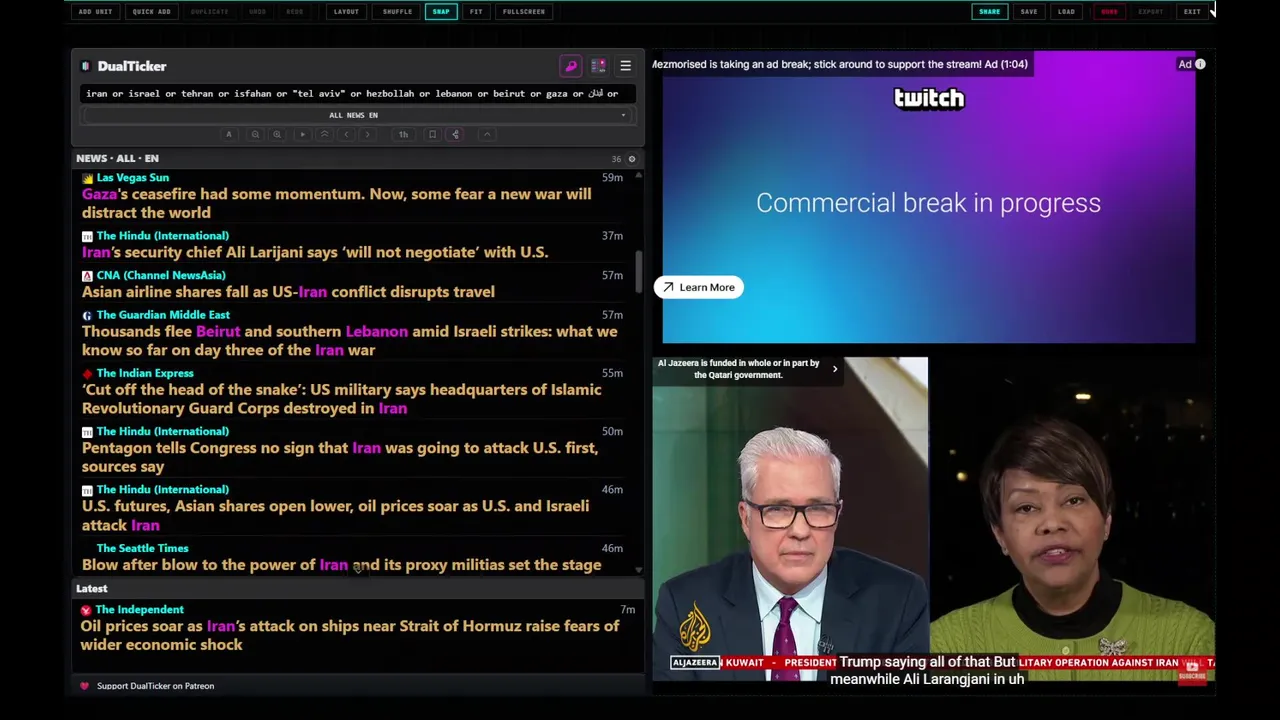The image size is (1280, 720).
Task: Open Thousands flee Beirut headline
Action: [x=349, y=341]
